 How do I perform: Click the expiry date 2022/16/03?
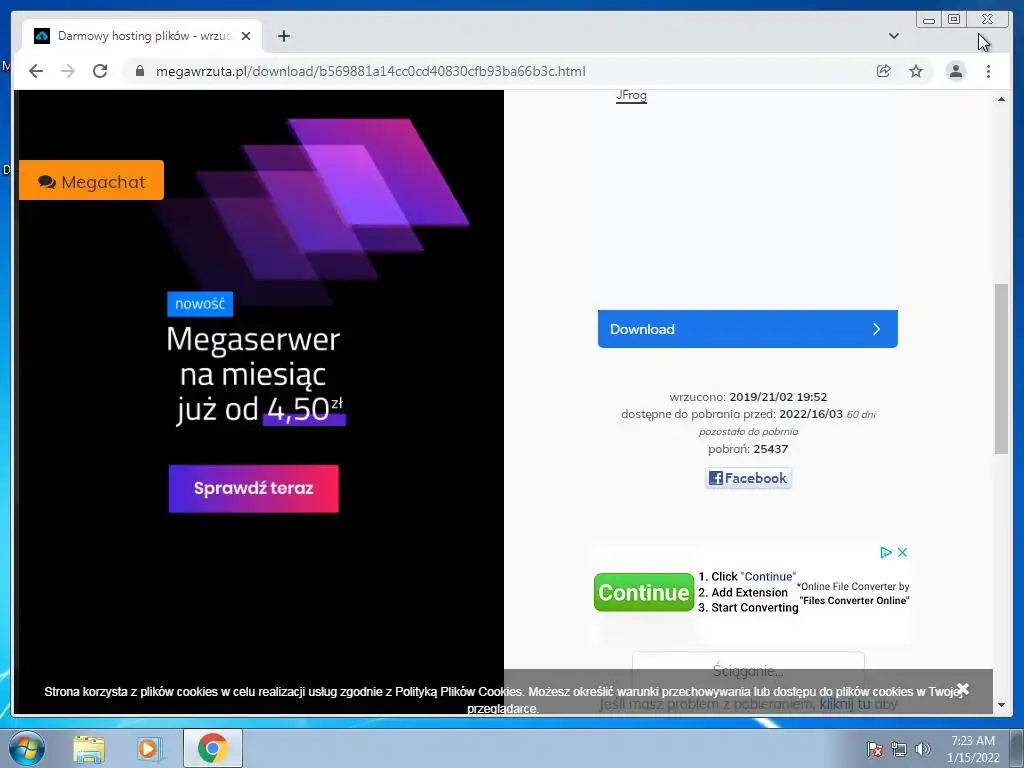[x=810, y=414]
